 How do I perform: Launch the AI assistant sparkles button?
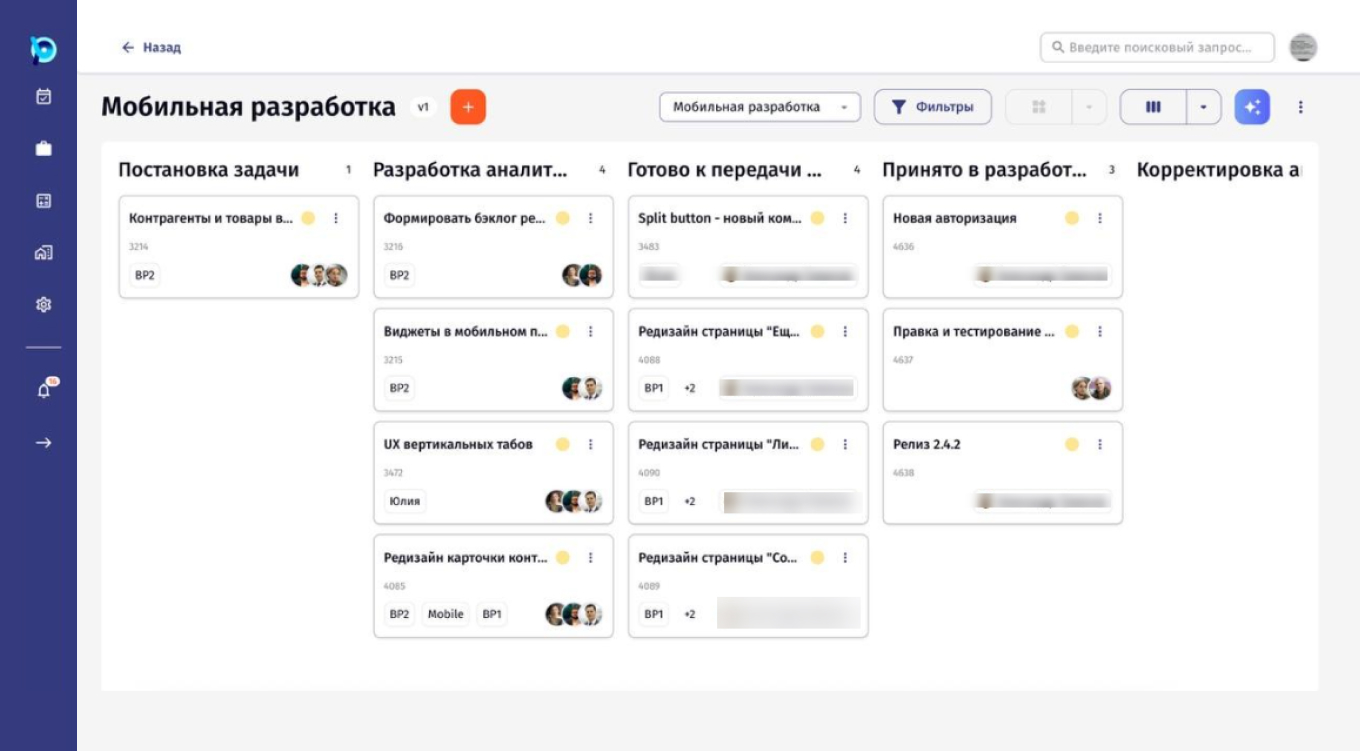(1255, 106)
